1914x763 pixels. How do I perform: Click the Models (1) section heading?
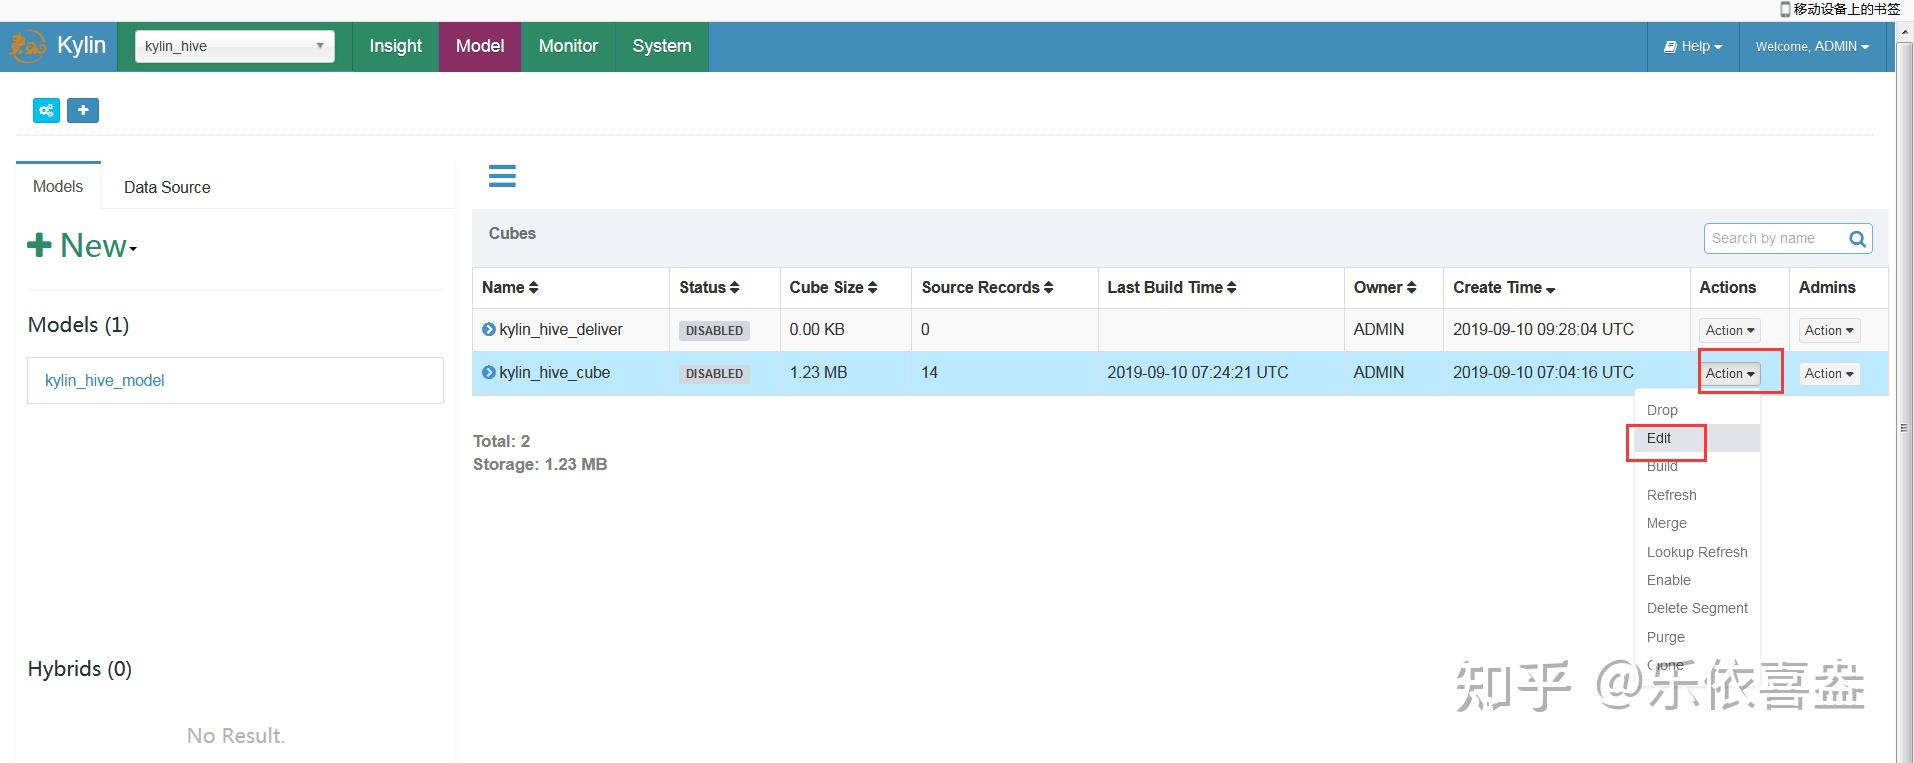pos(78,325)
